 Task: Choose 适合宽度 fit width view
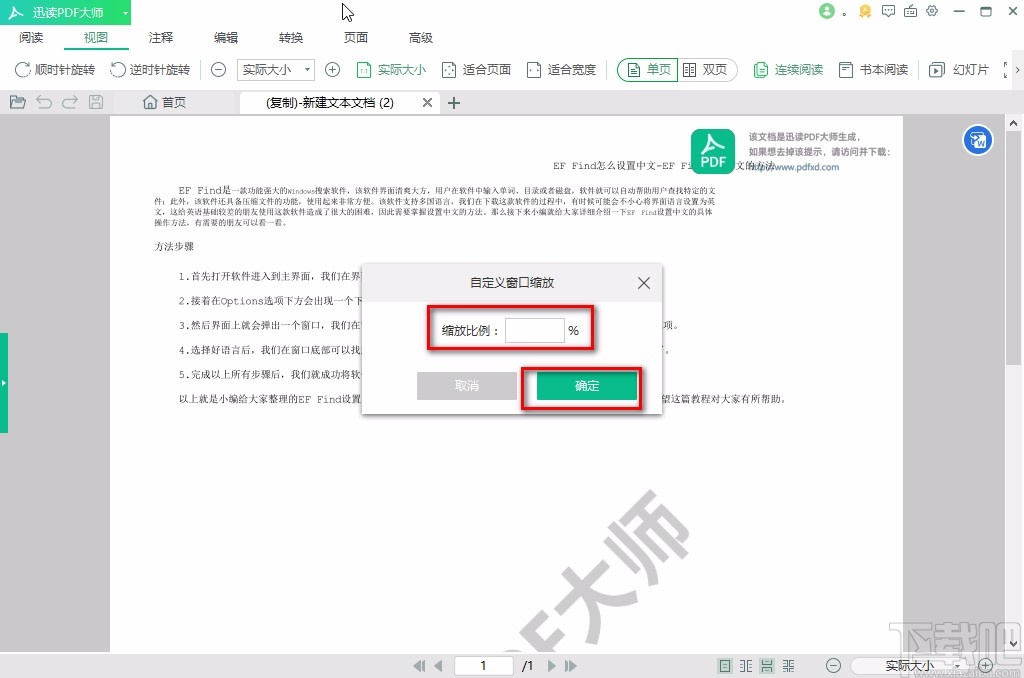(x=562, y=69)
